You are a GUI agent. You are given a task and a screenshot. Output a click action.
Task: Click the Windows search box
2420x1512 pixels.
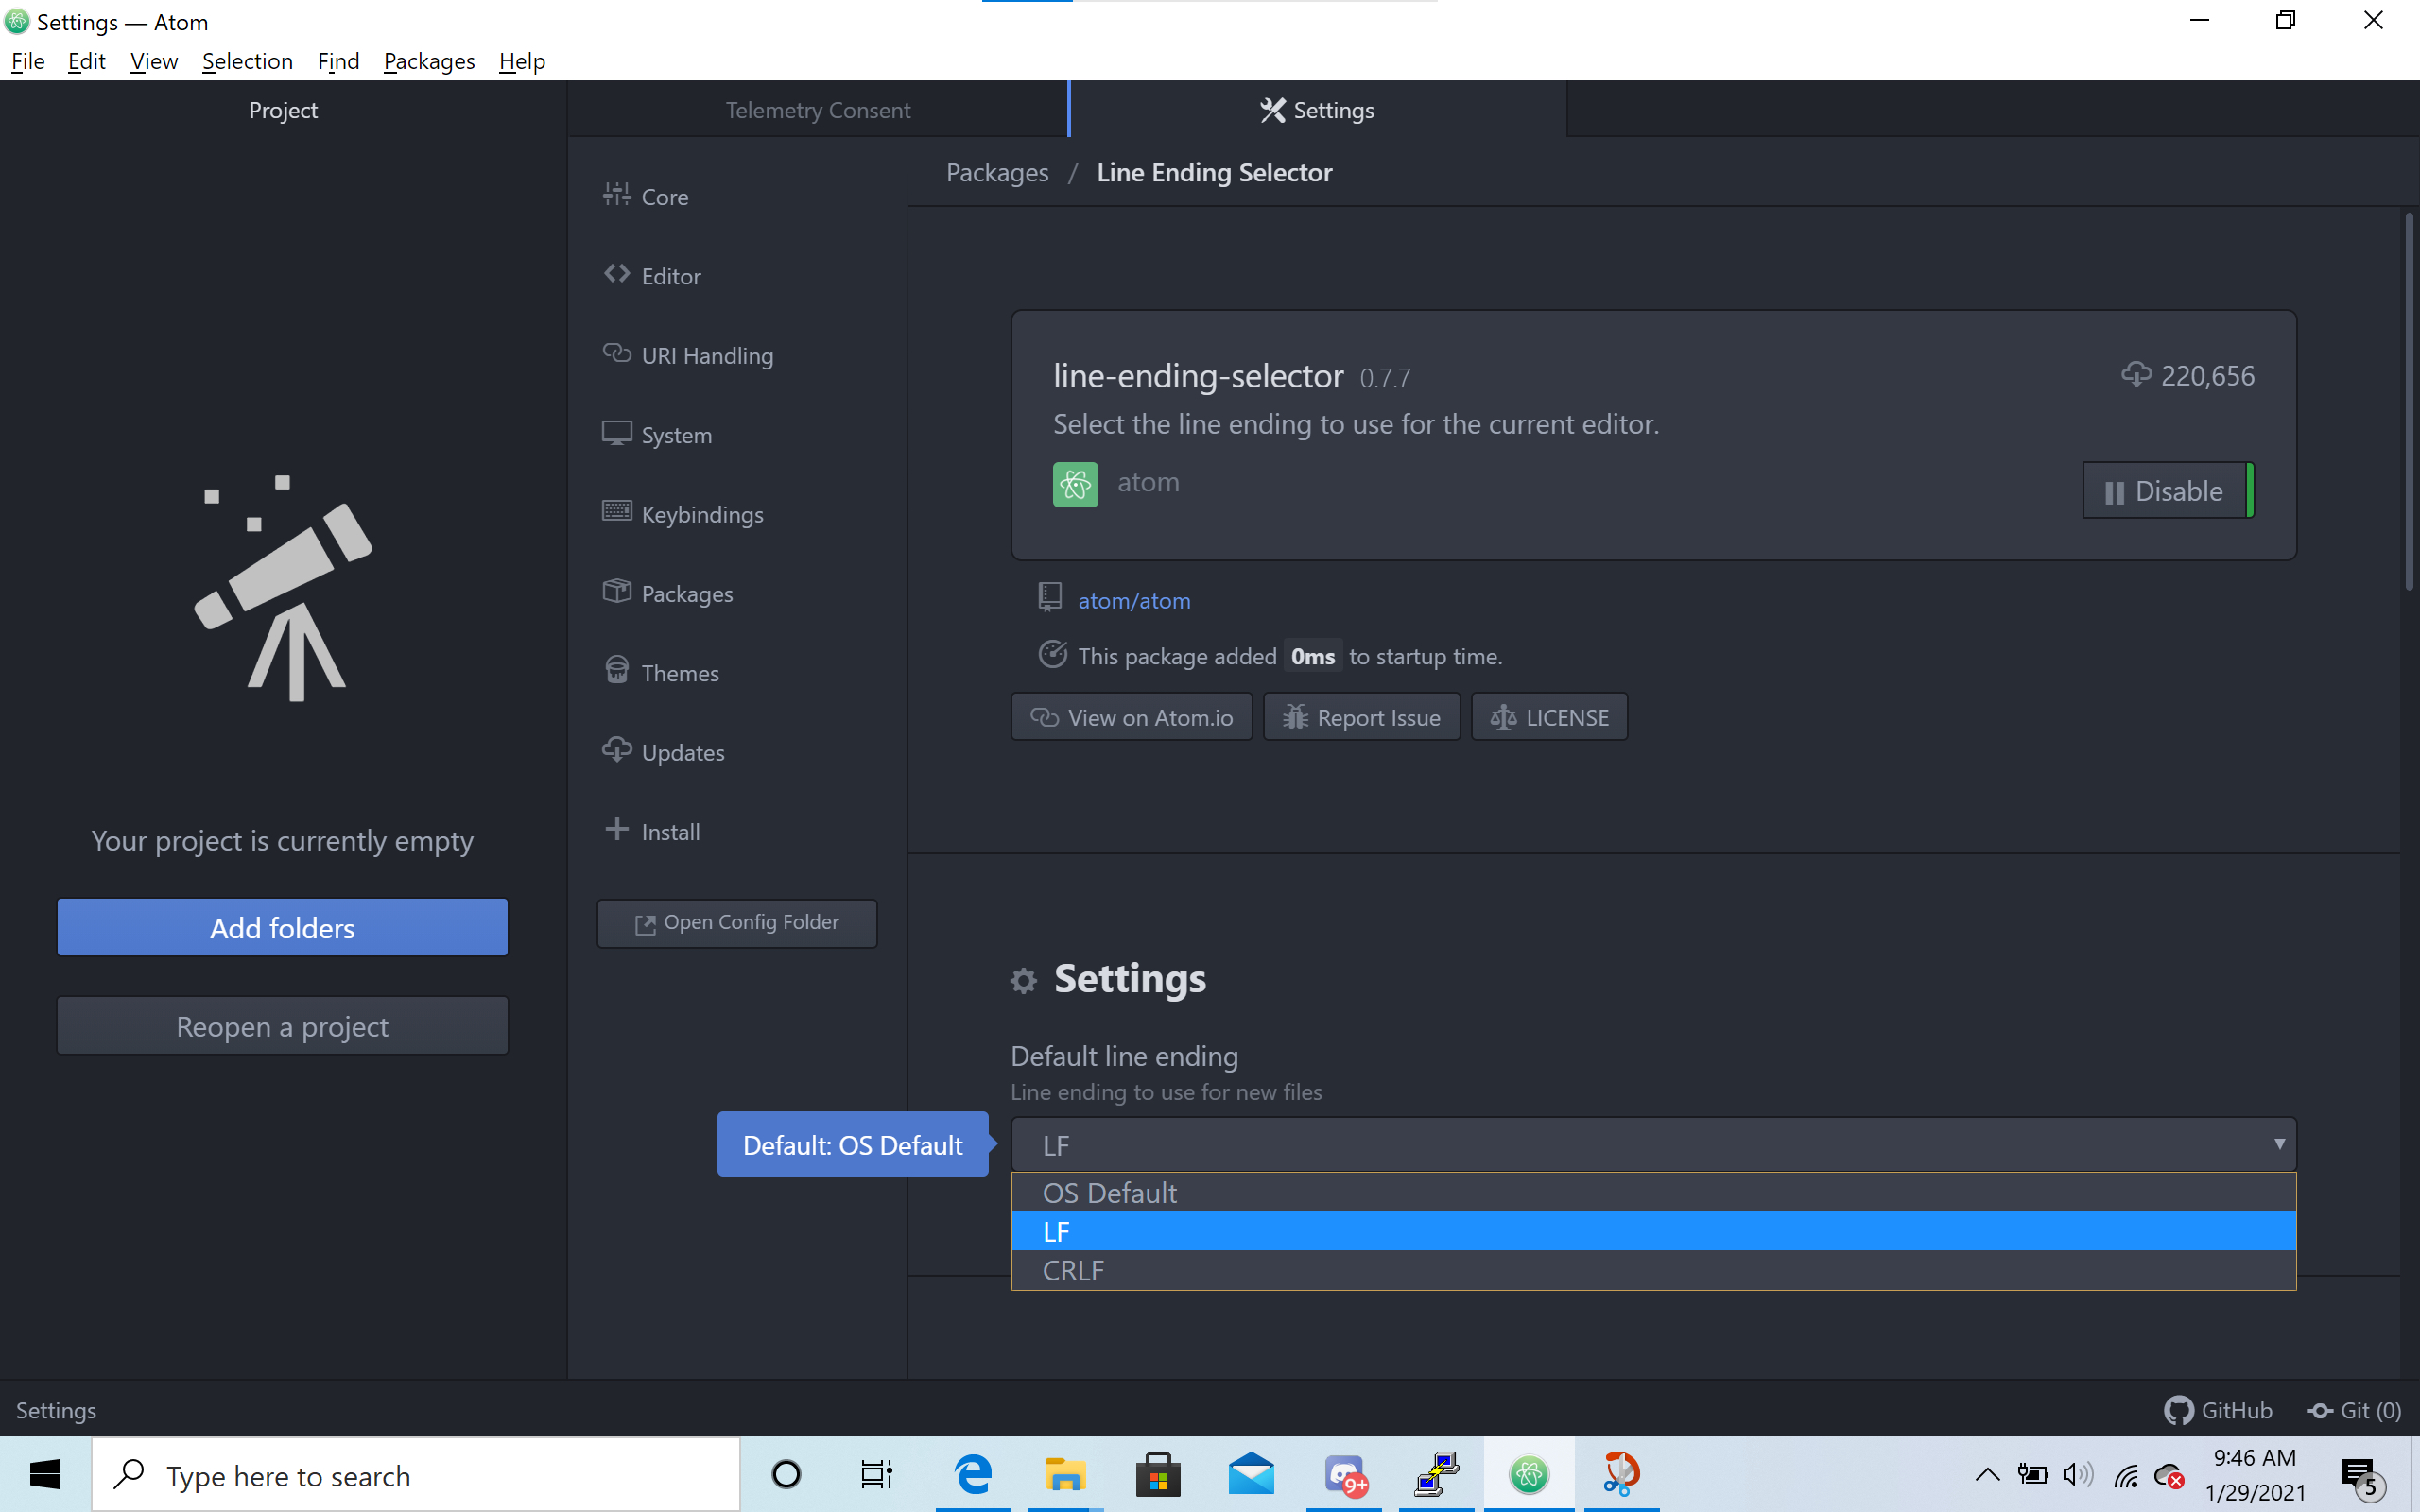[x=416, y=1475]
